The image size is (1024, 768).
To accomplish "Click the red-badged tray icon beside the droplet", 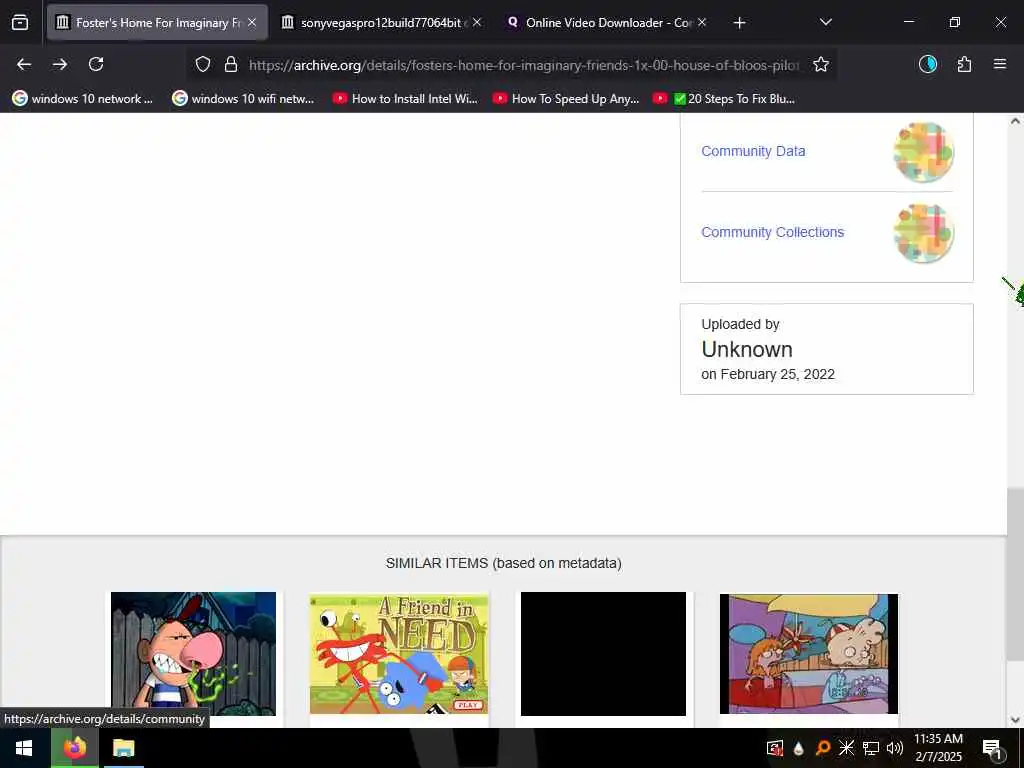I will tap(775, 748).
